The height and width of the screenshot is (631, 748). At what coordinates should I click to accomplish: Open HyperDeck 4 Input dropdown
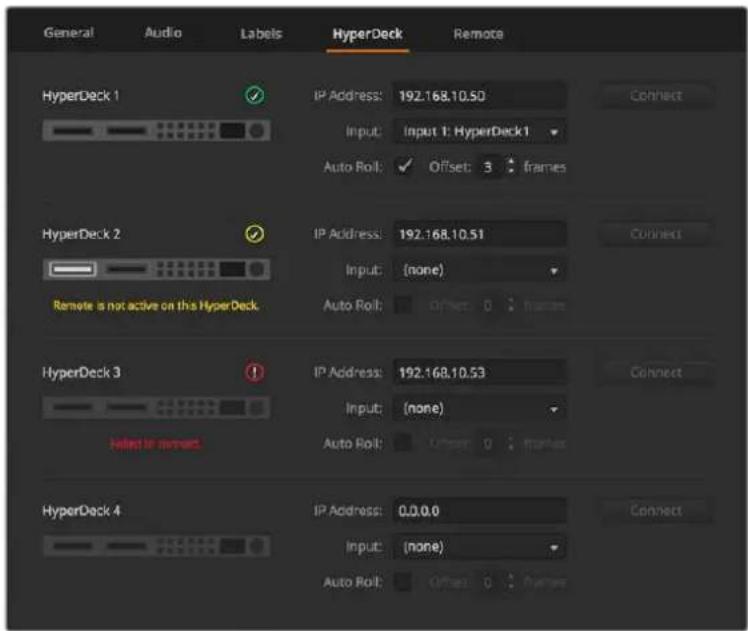click(x=479, y=547)
